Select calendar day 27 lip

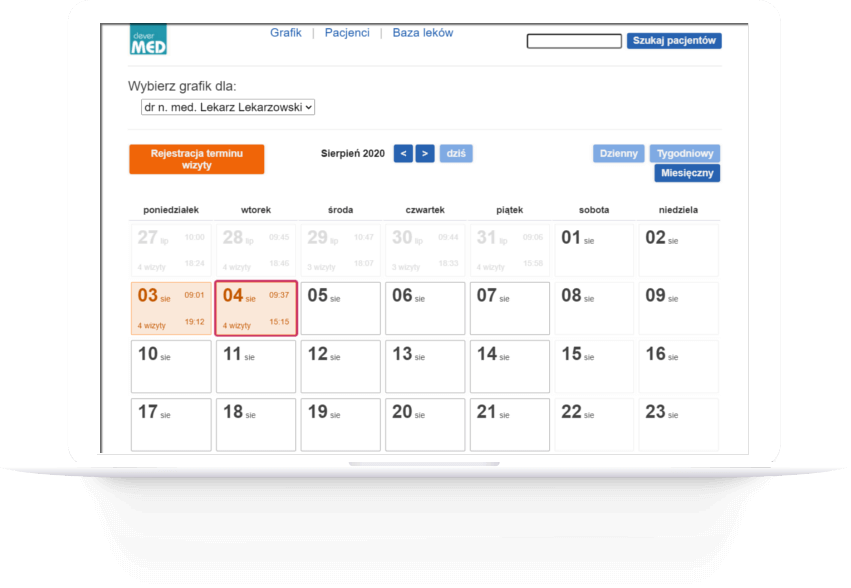[x=171, y=250]
